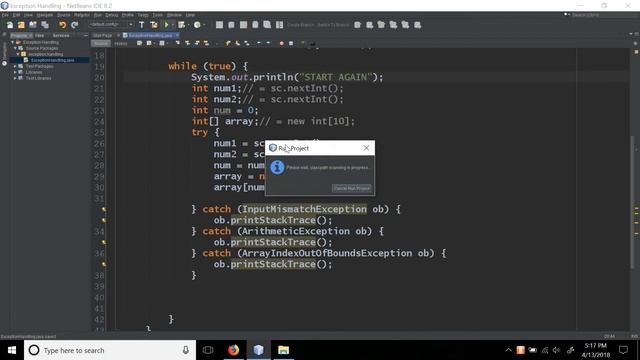This screenshot has height=360, width=640.
Task: Click the File Explorer taskbar icon
Action: 283,350
